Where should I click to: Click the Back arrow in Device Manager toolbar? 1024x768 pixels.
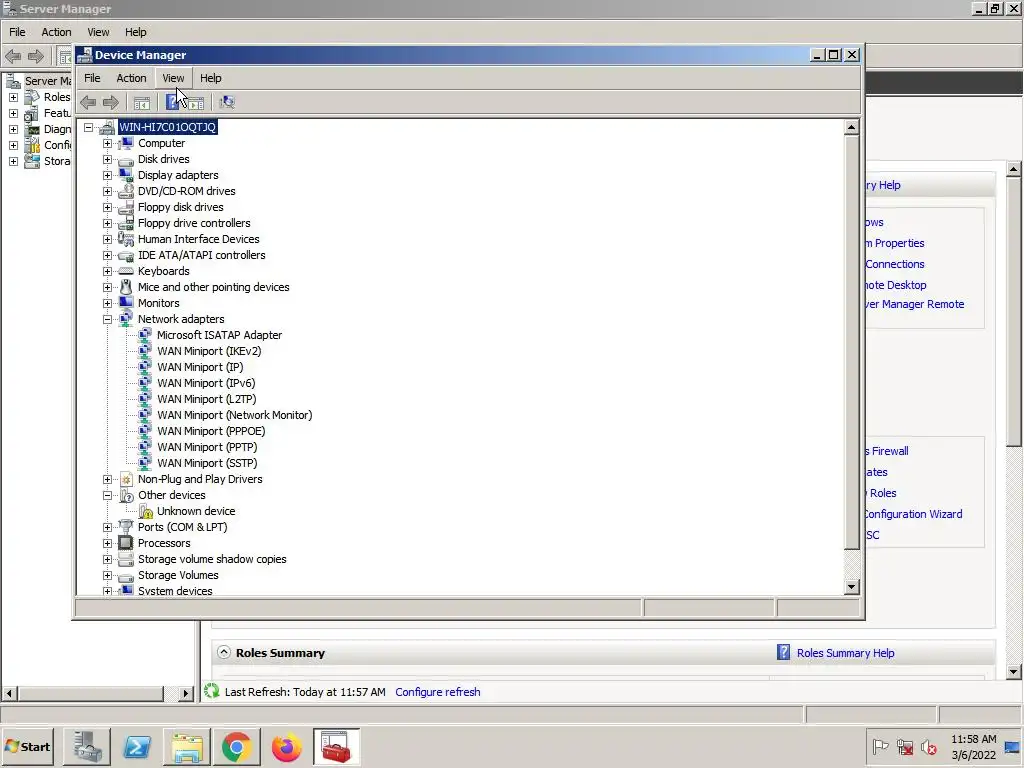click(x=88, y=102)
